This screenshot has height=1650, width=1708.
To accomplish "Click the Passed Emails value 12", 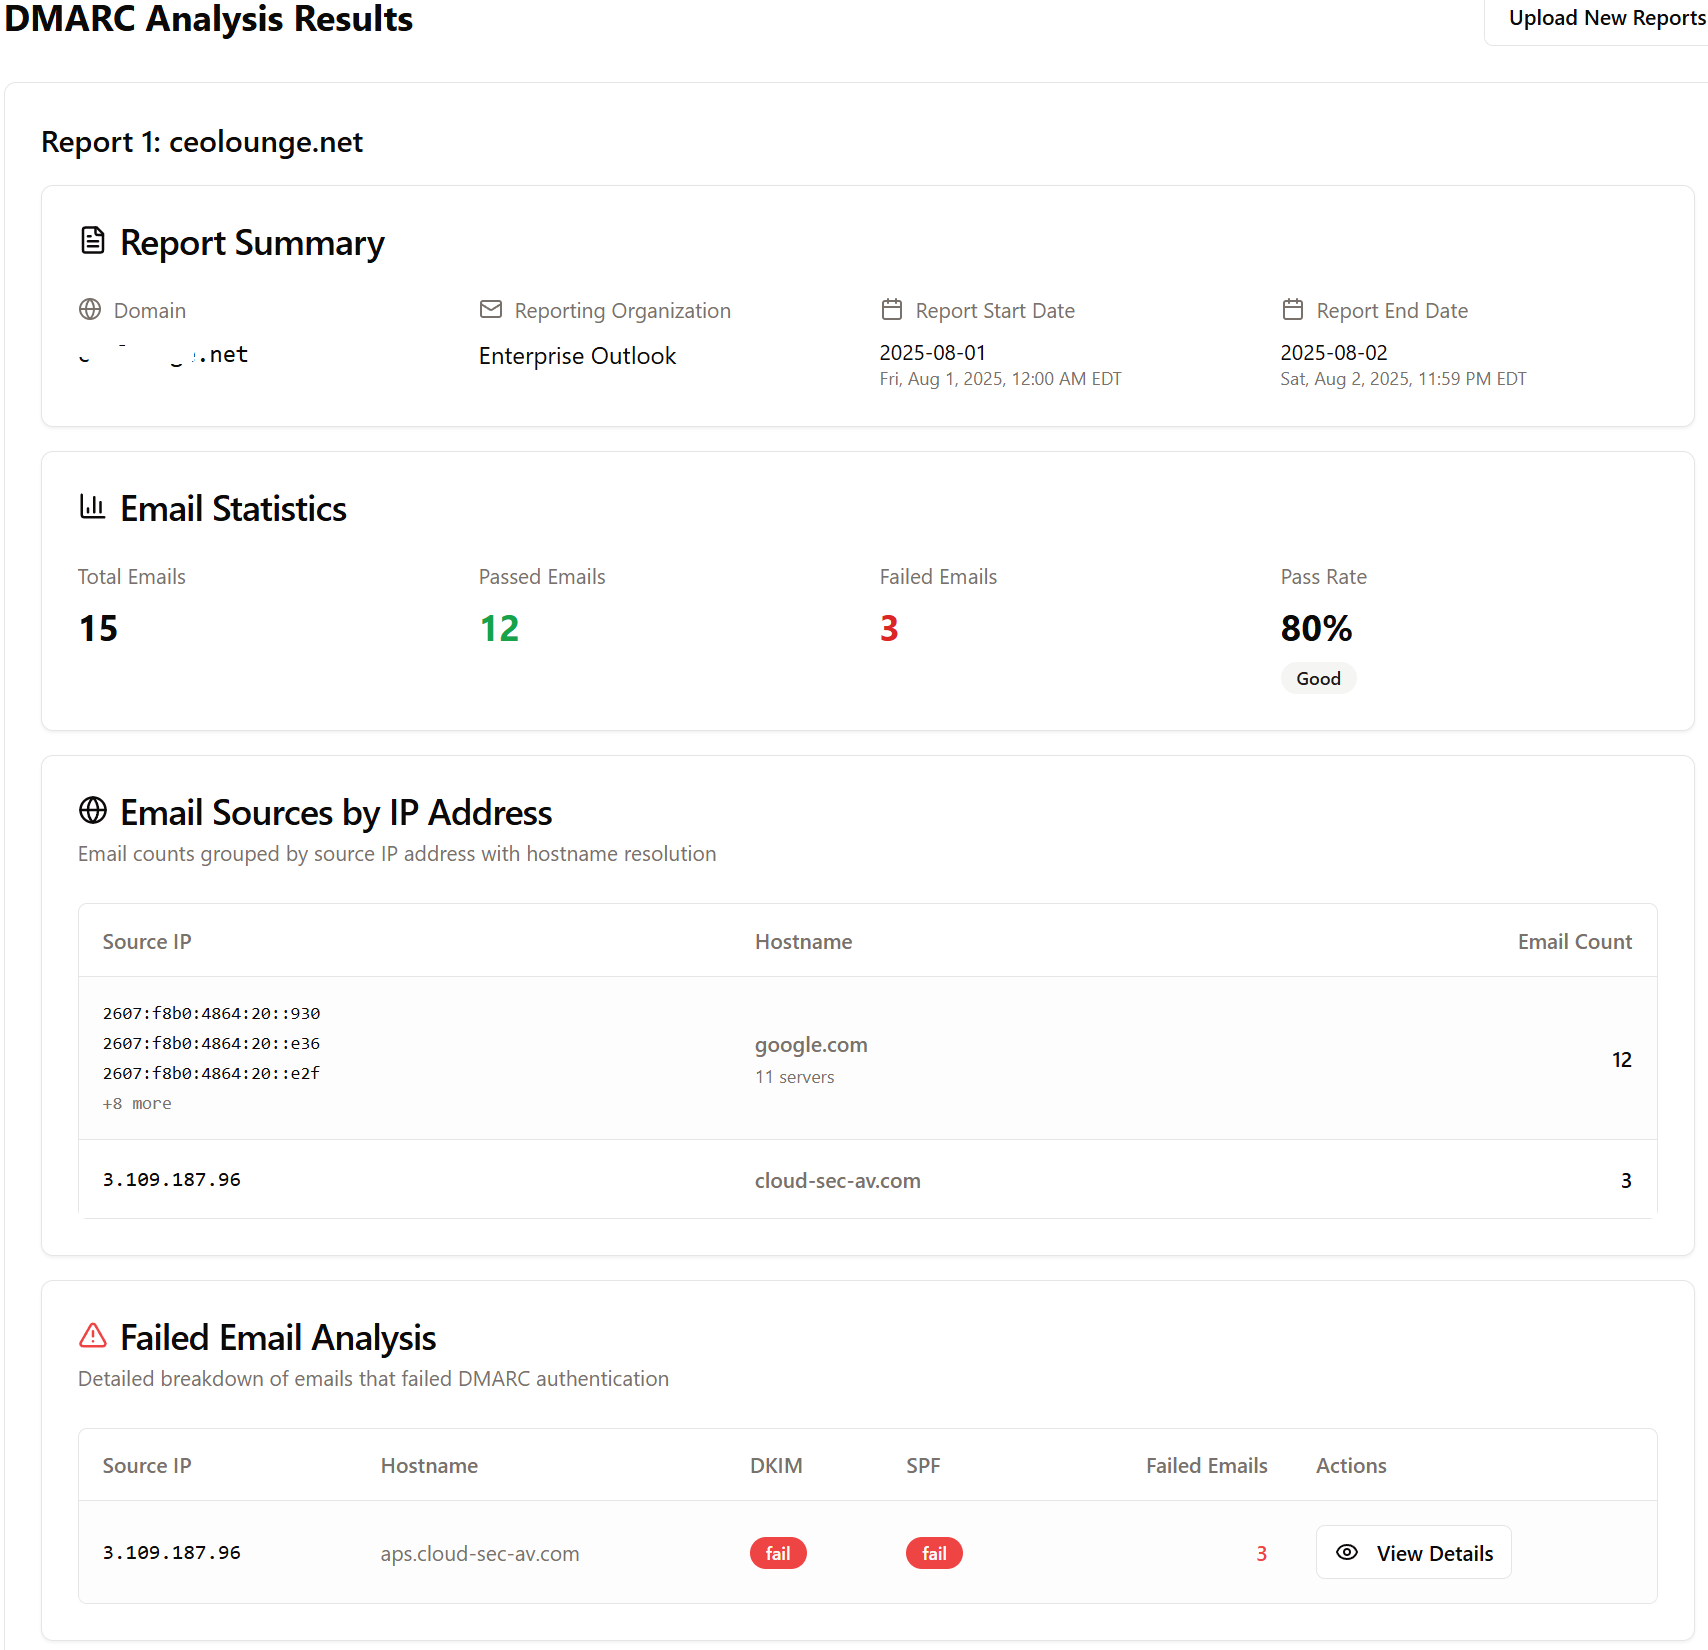I will click(499, 628).
